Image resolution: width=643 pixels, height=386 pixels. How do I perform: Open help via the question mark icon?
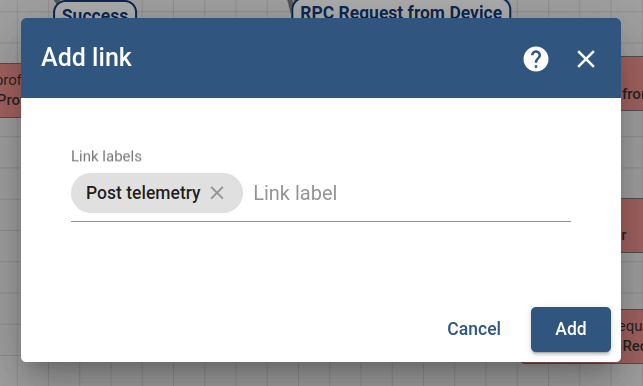click(x=536, y=59)
